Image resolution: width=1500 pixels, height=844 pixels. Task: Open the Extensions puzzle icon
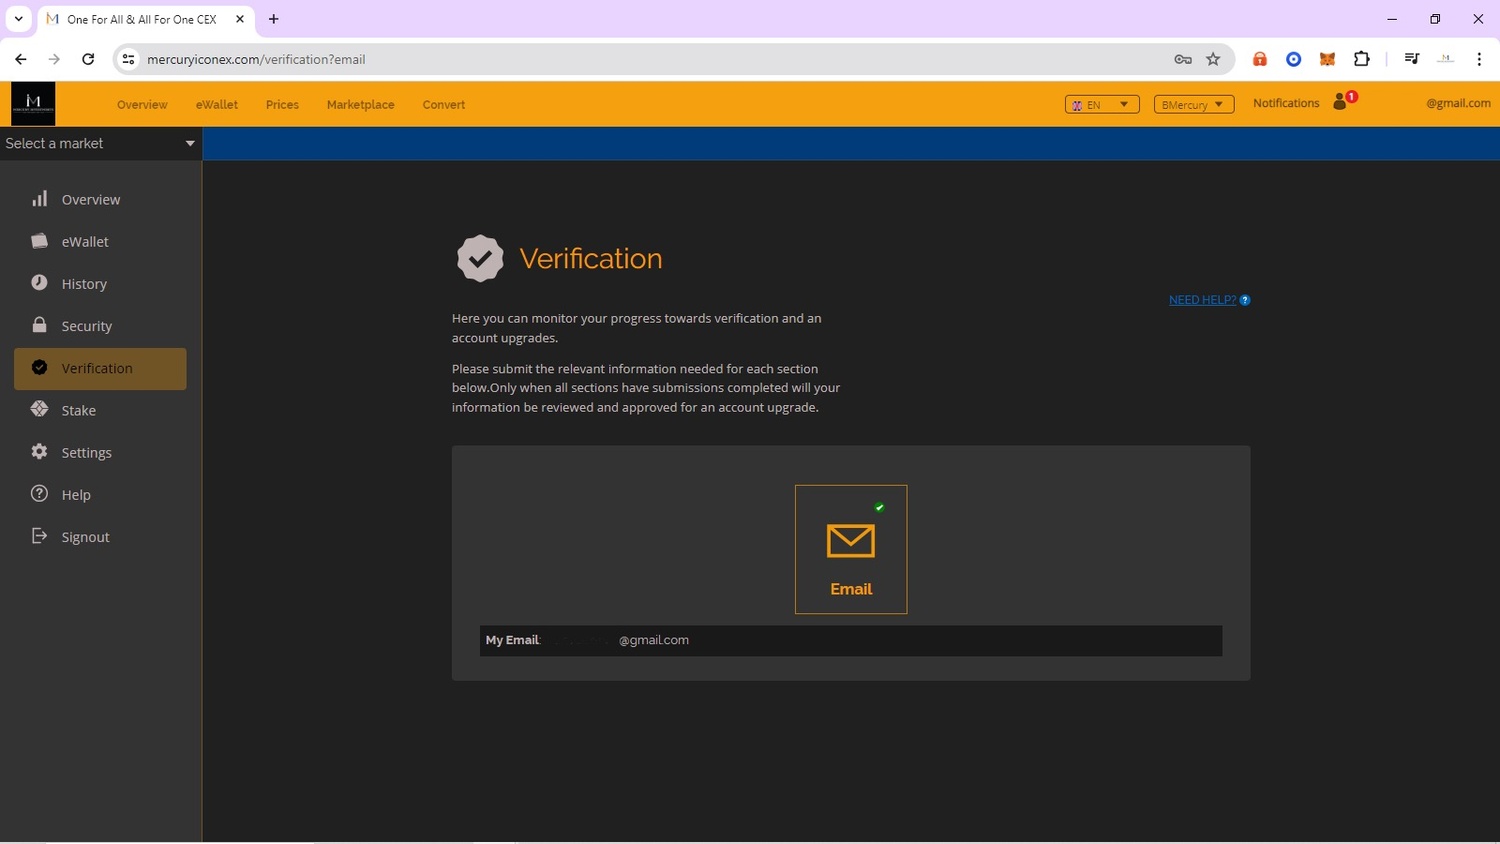click(1361, 59)
